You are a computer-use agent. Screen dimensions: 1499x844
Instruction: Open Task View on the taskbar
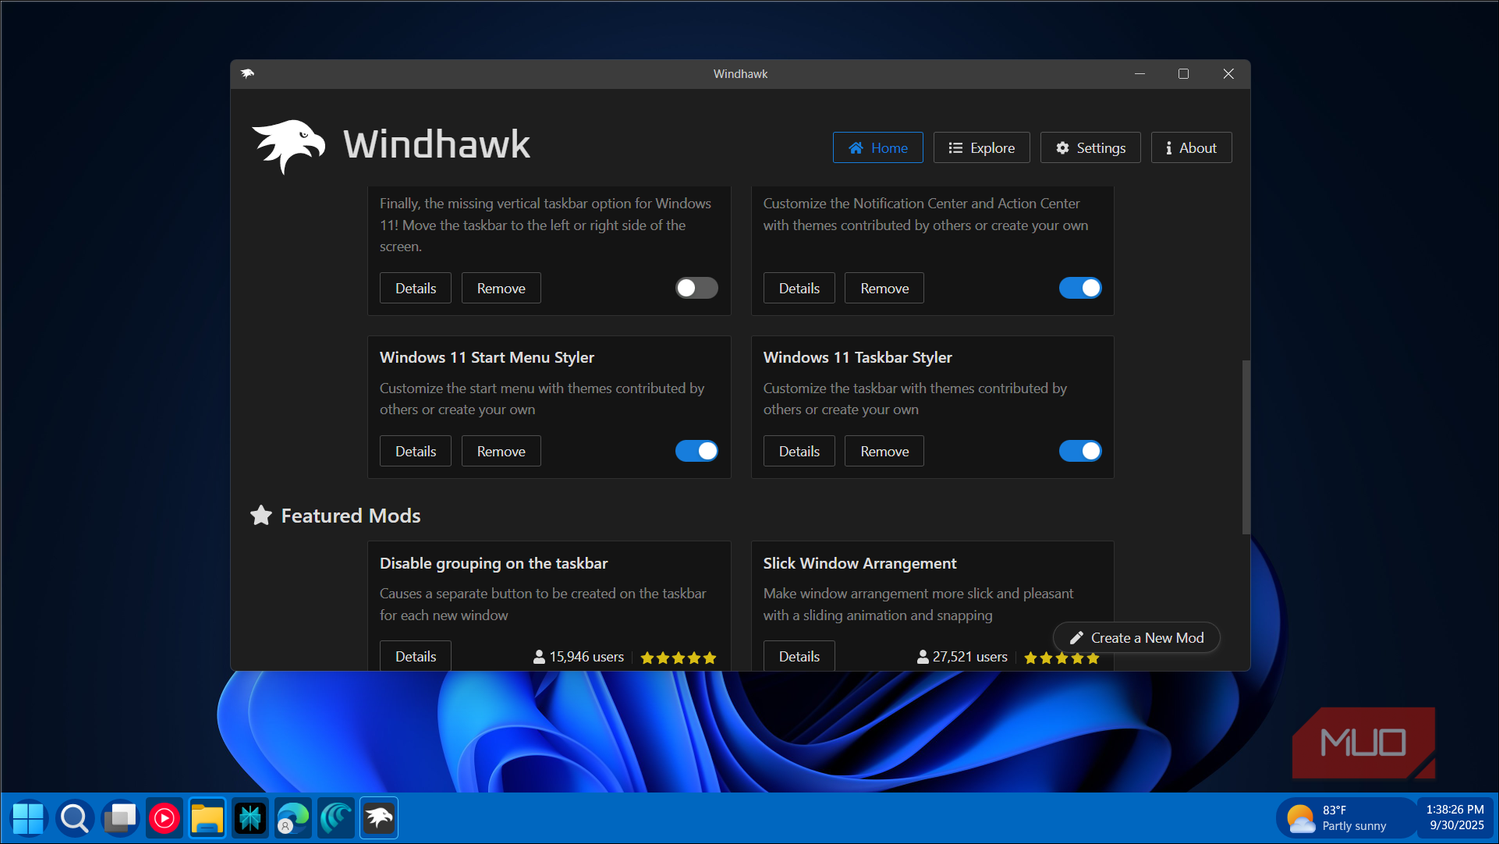tap(120, 818)
